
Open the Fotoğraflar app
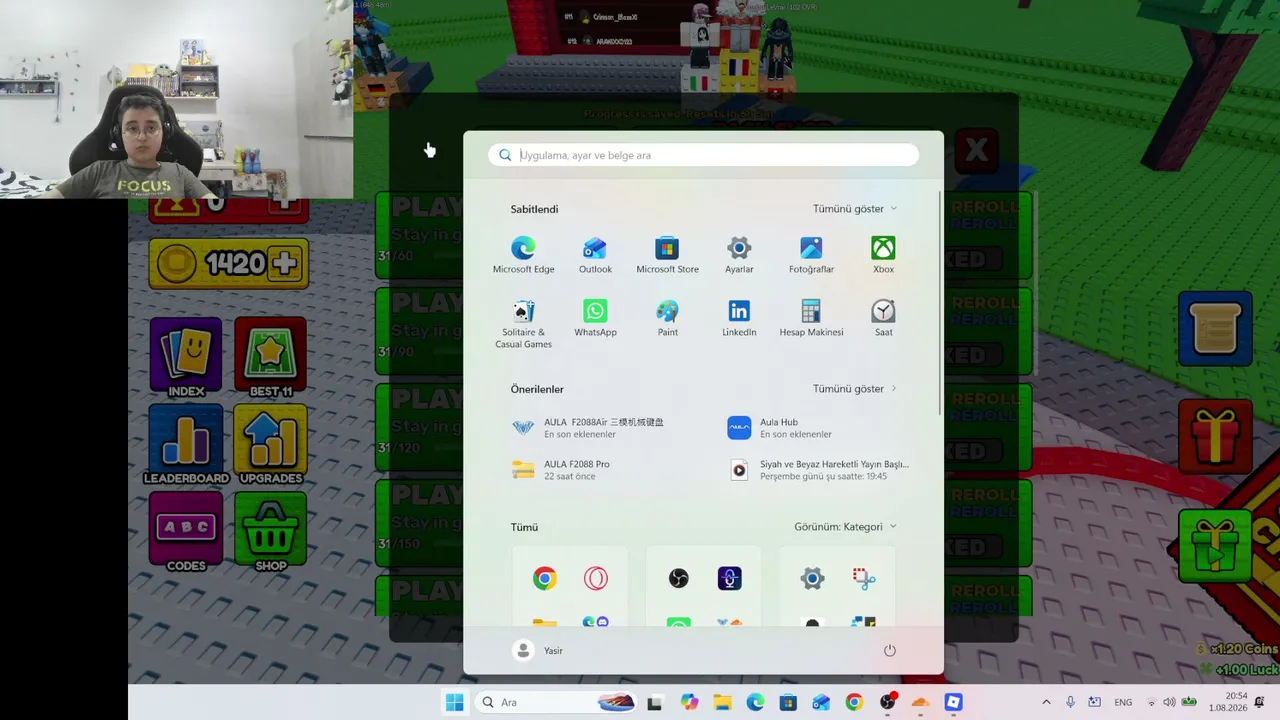click(x=811, y=255)
